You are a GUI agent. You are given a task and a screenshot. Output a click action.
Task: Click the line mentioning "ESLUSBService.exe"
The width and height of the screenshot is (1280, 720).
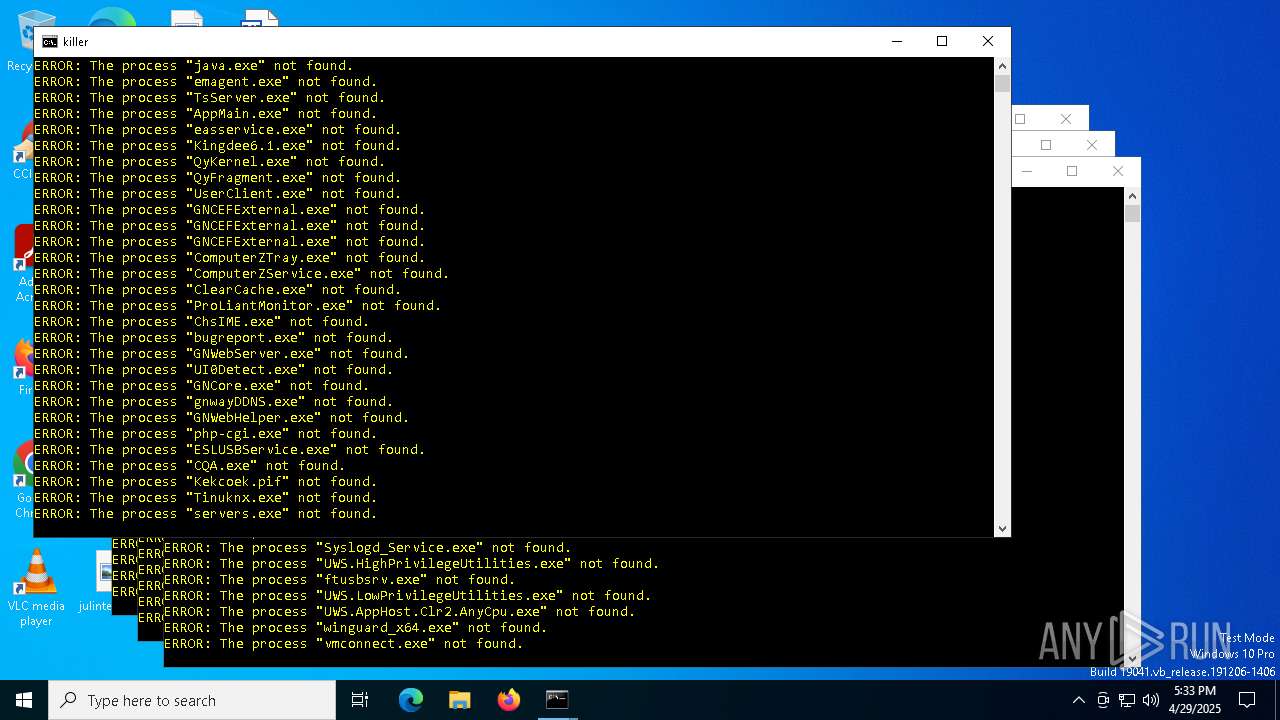[x=230, y=450]
